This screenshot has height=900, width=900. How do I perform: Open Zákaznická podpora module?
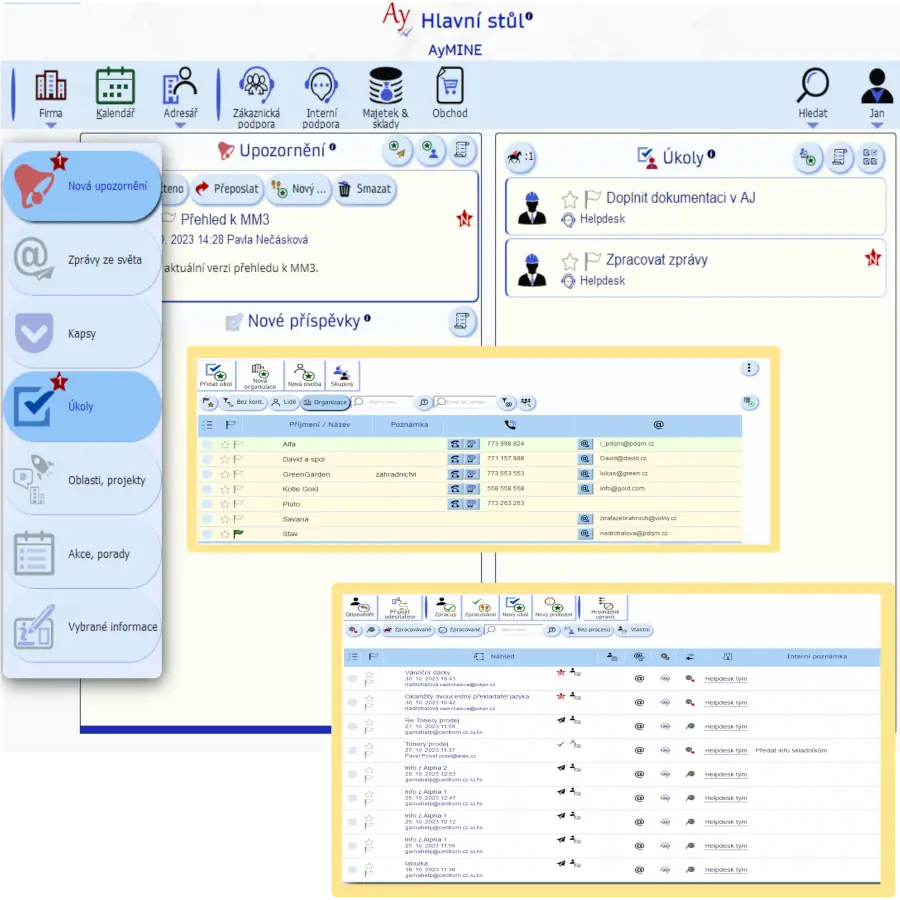[257, 88]
